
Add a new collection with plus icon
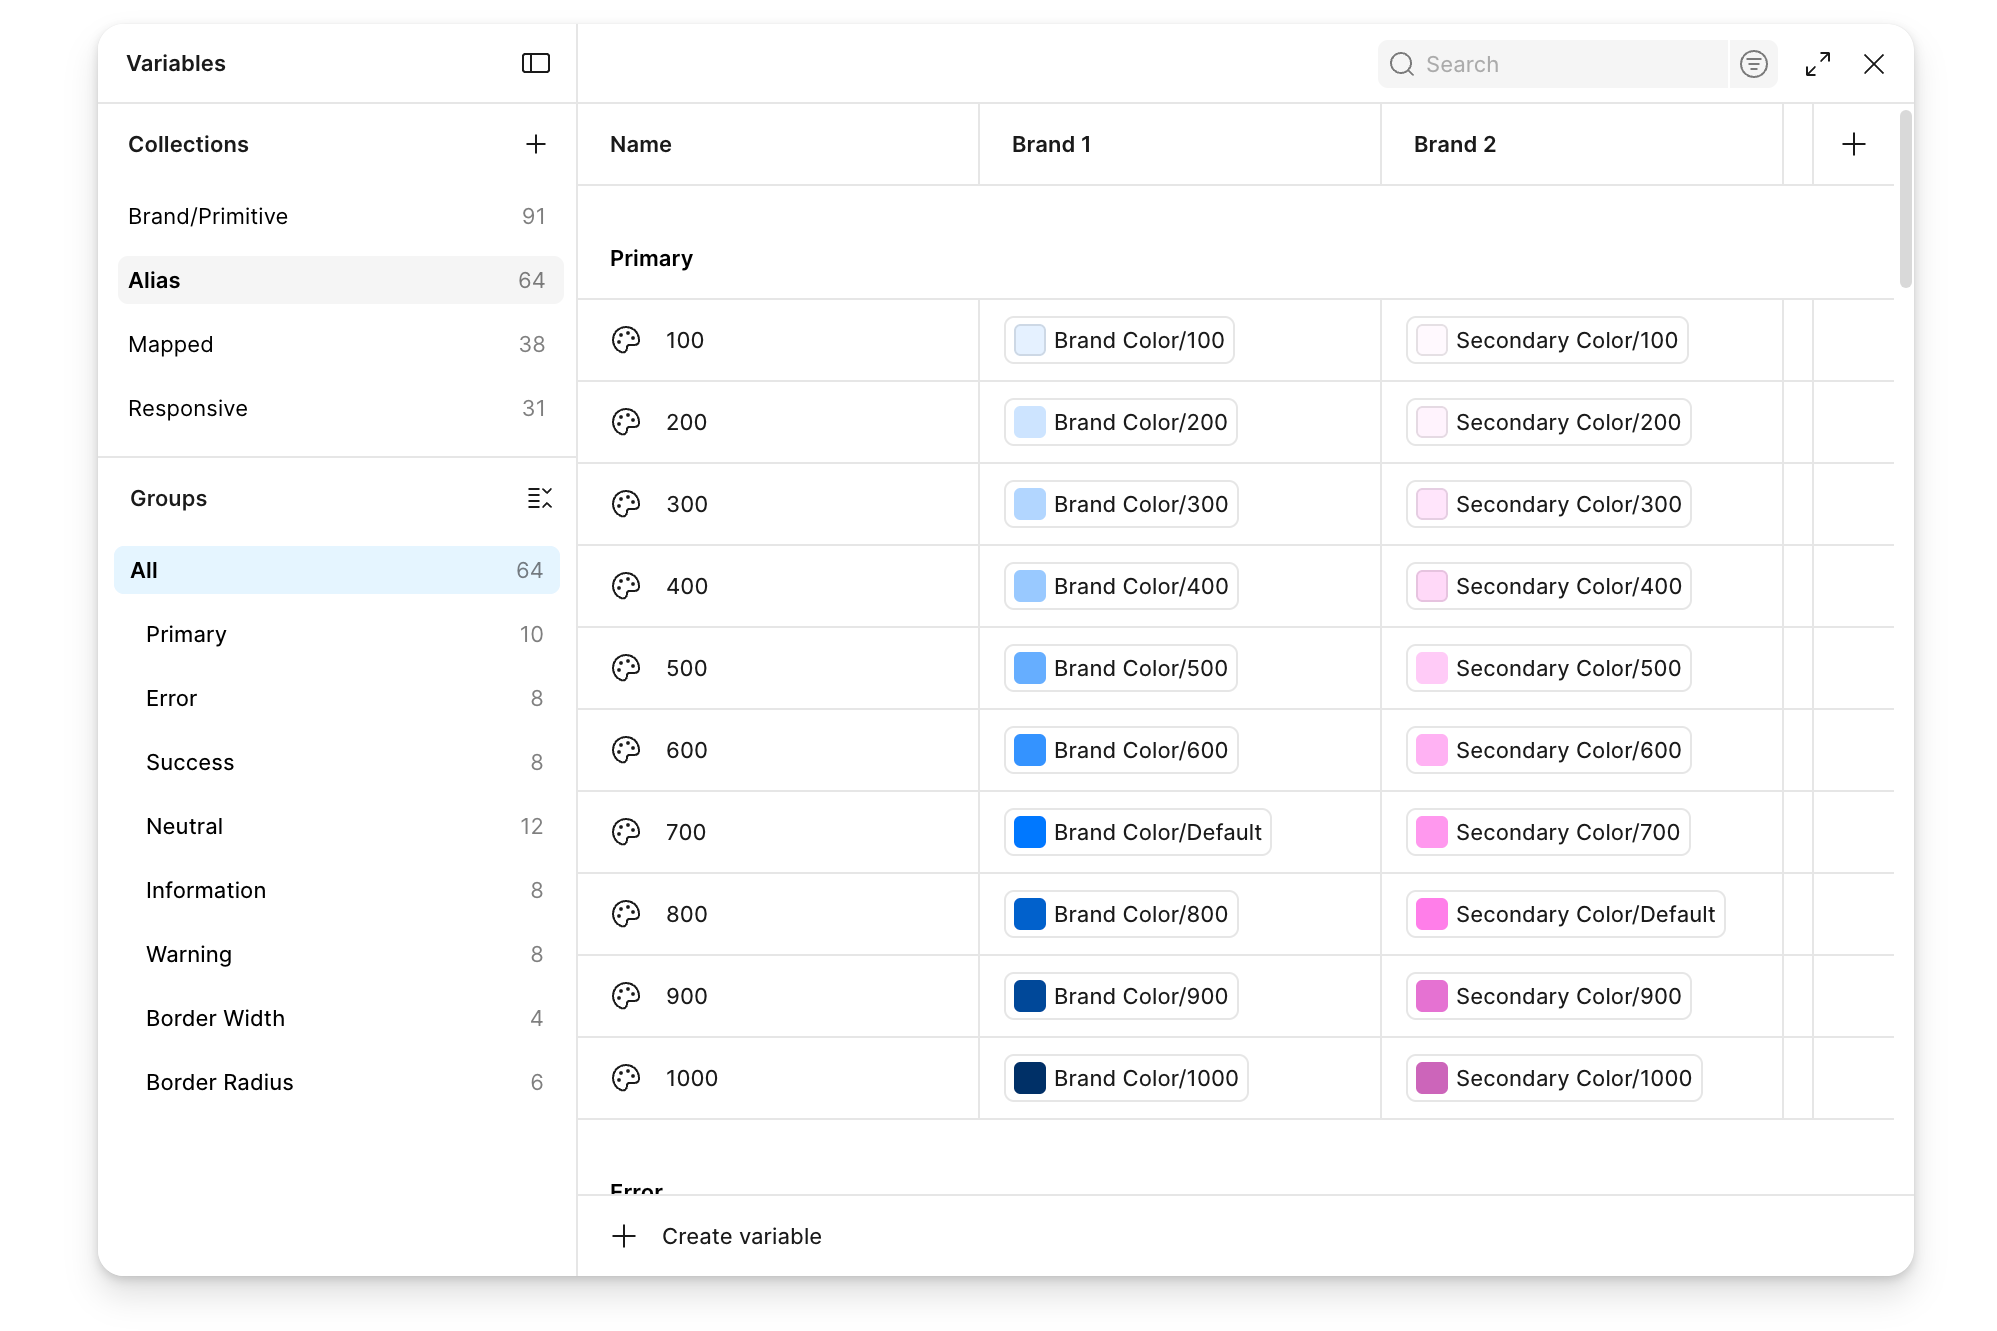pyautogui.click(x=536, y=144)
